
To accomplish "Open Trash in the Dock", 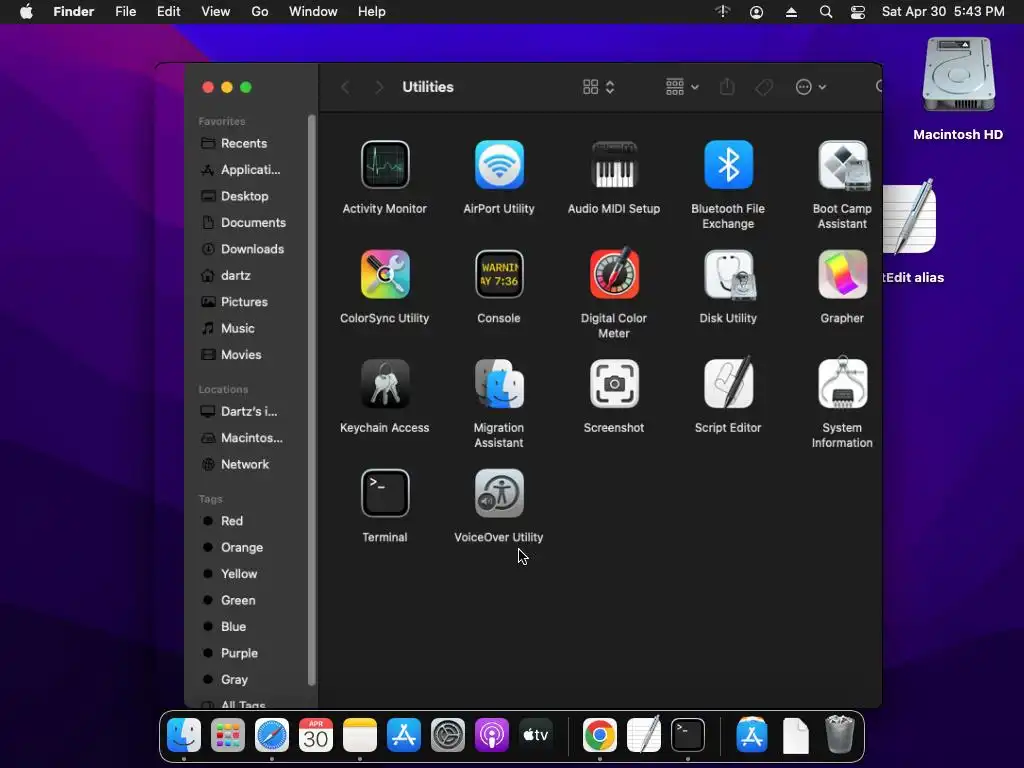I will click(840, 735).
